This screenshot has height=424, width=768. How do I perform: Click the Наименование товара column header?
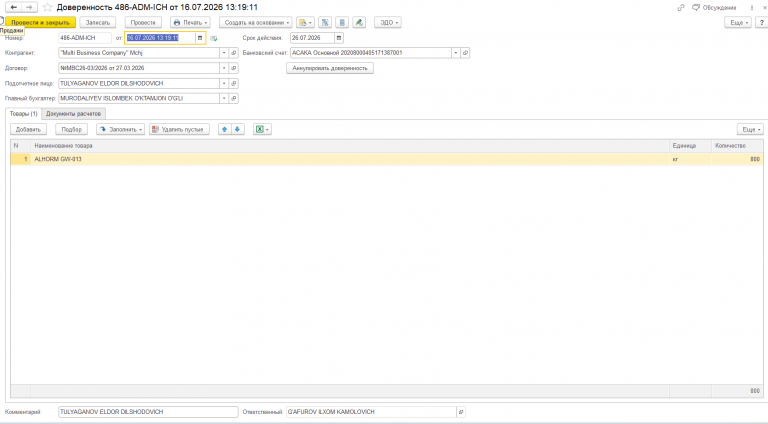(x=350, y=146)
